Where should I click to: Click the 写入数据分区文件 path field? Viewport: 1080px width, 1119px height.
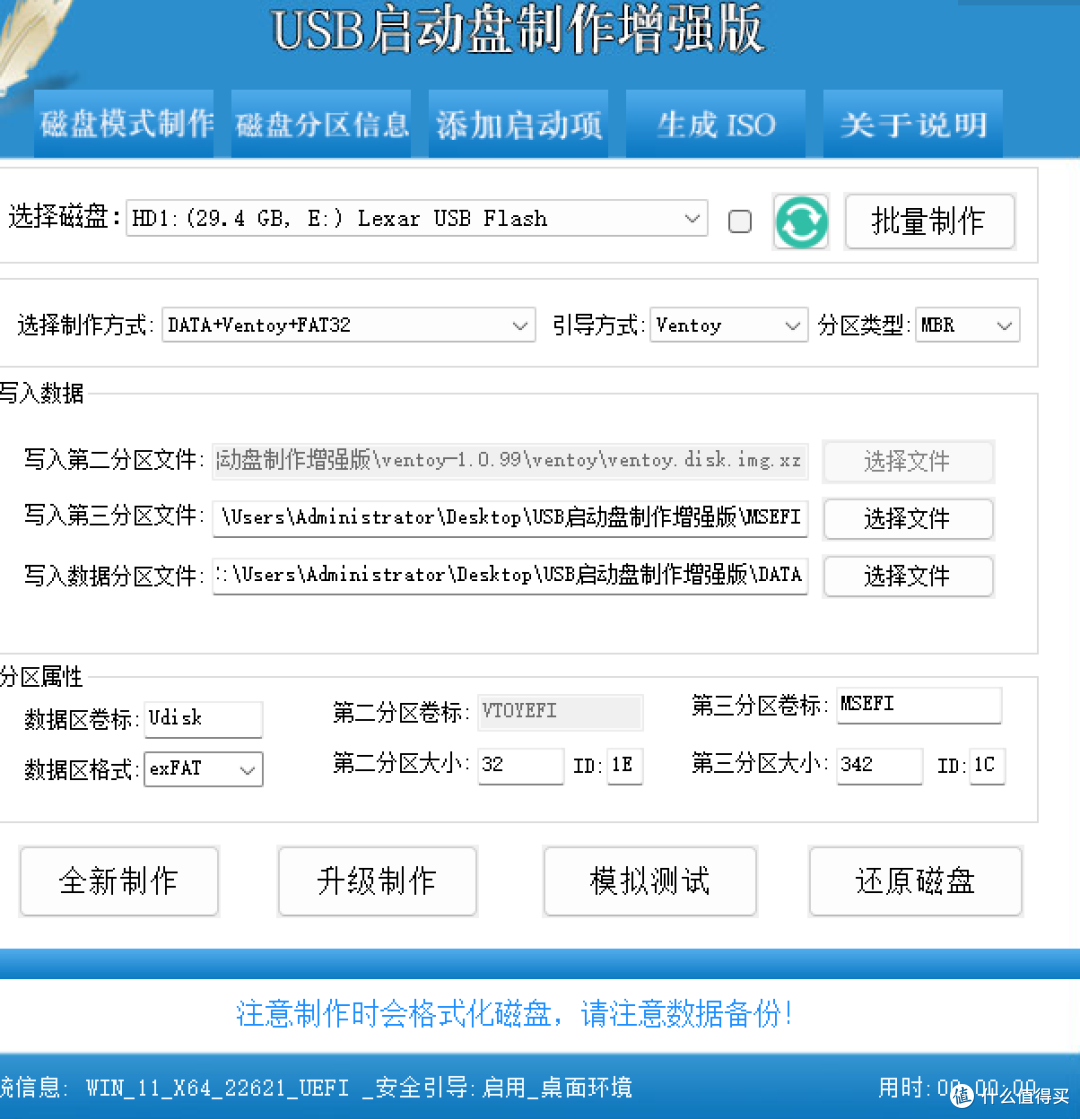click(510, 575)
